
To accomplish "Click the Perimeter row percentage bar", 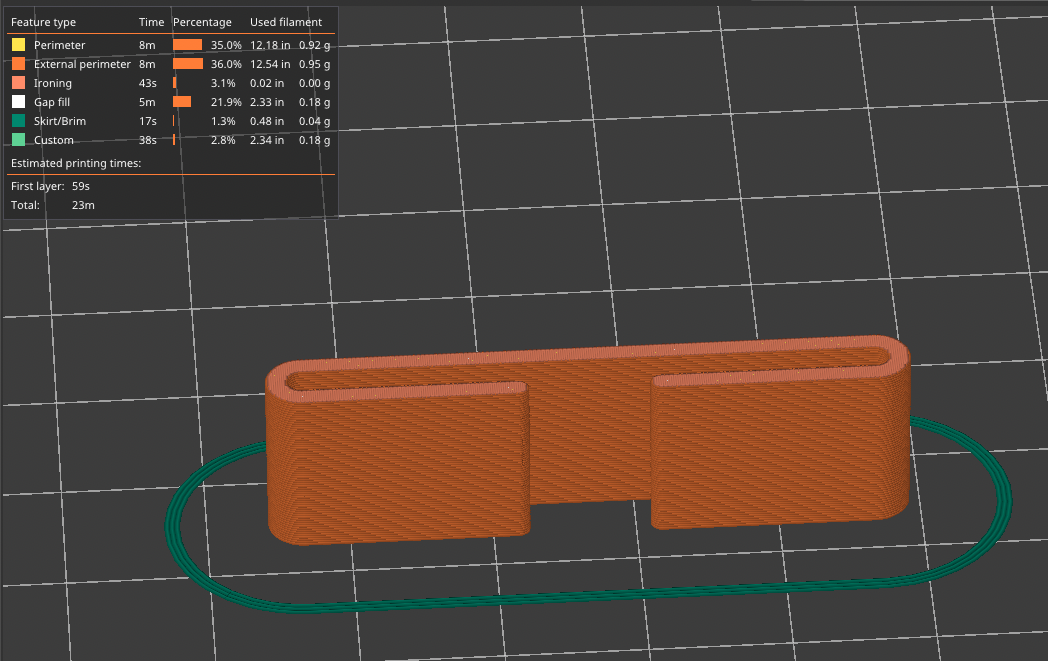I will click(187, 45).
